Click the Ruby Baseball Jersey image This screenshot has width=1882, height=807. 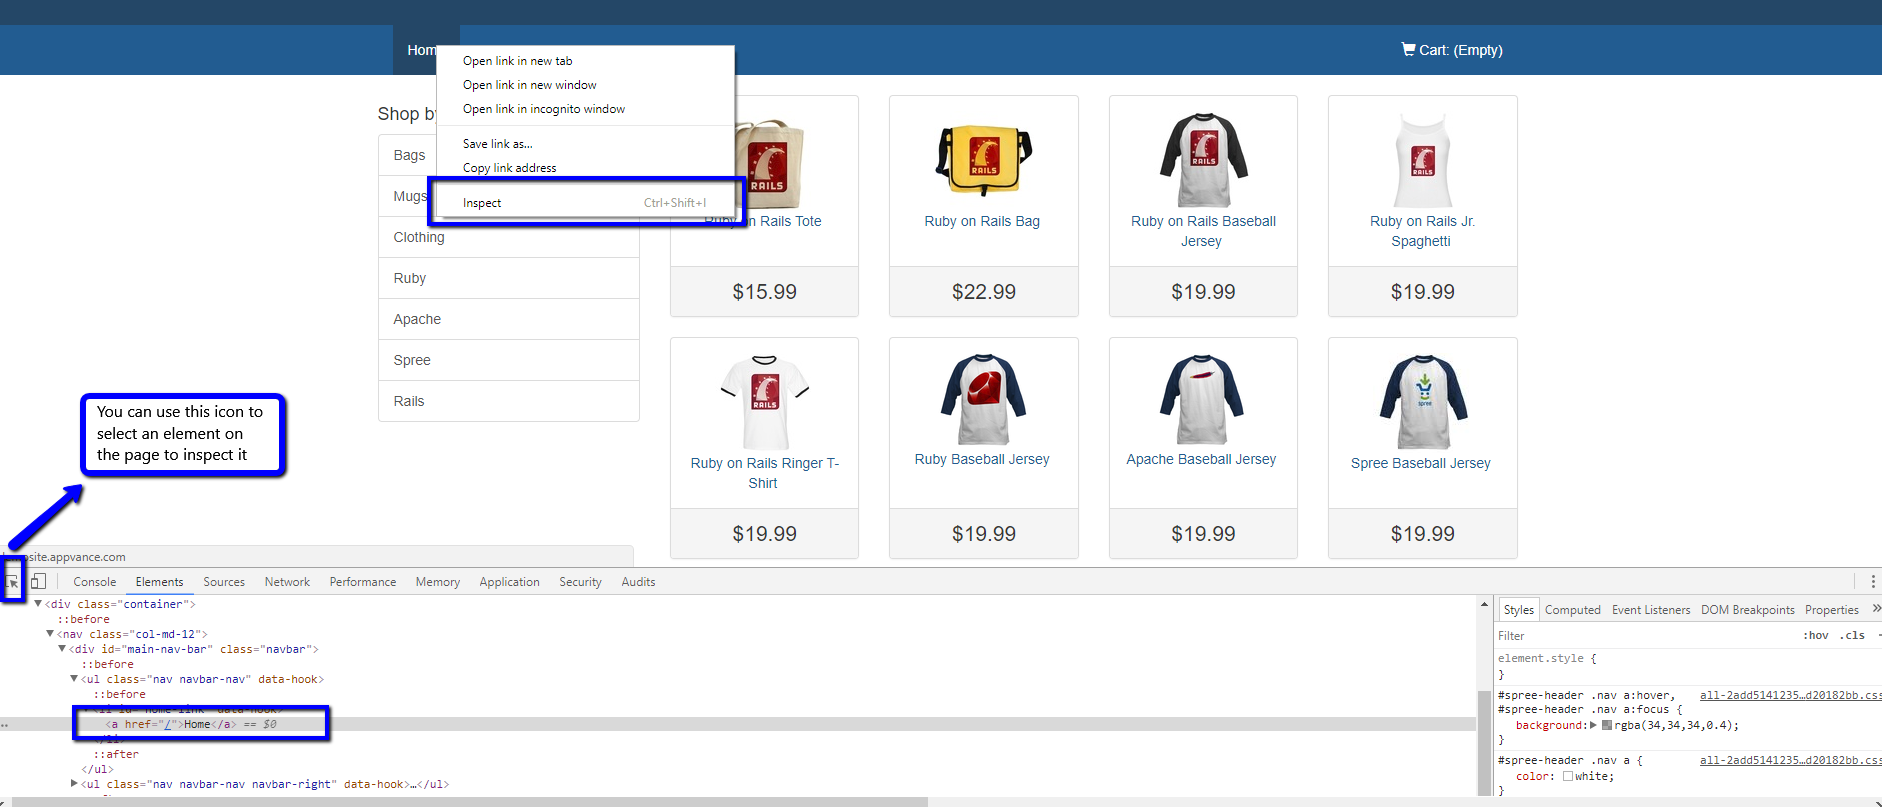pyautogui.click(x=983, y=400)
